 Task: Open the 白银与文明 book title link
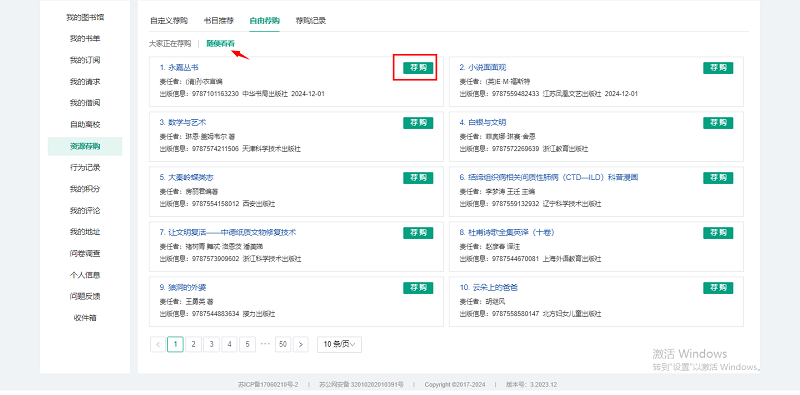pos(483,122)
